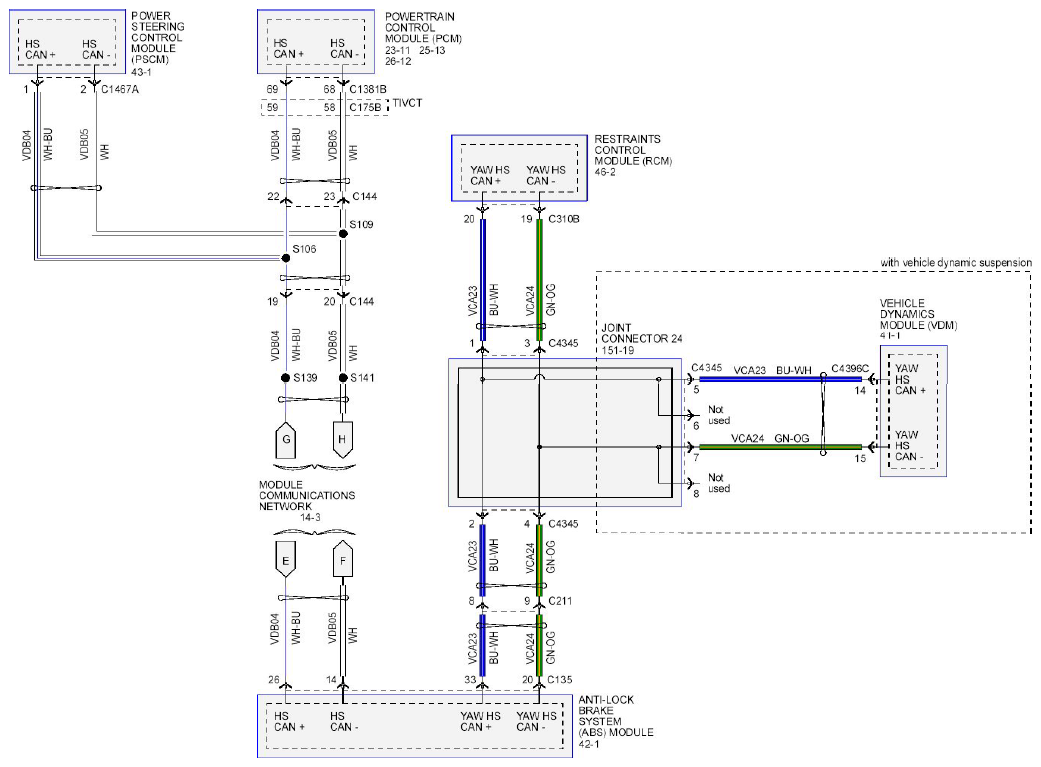Select the C1467A connector label

[x=120, y=89]
